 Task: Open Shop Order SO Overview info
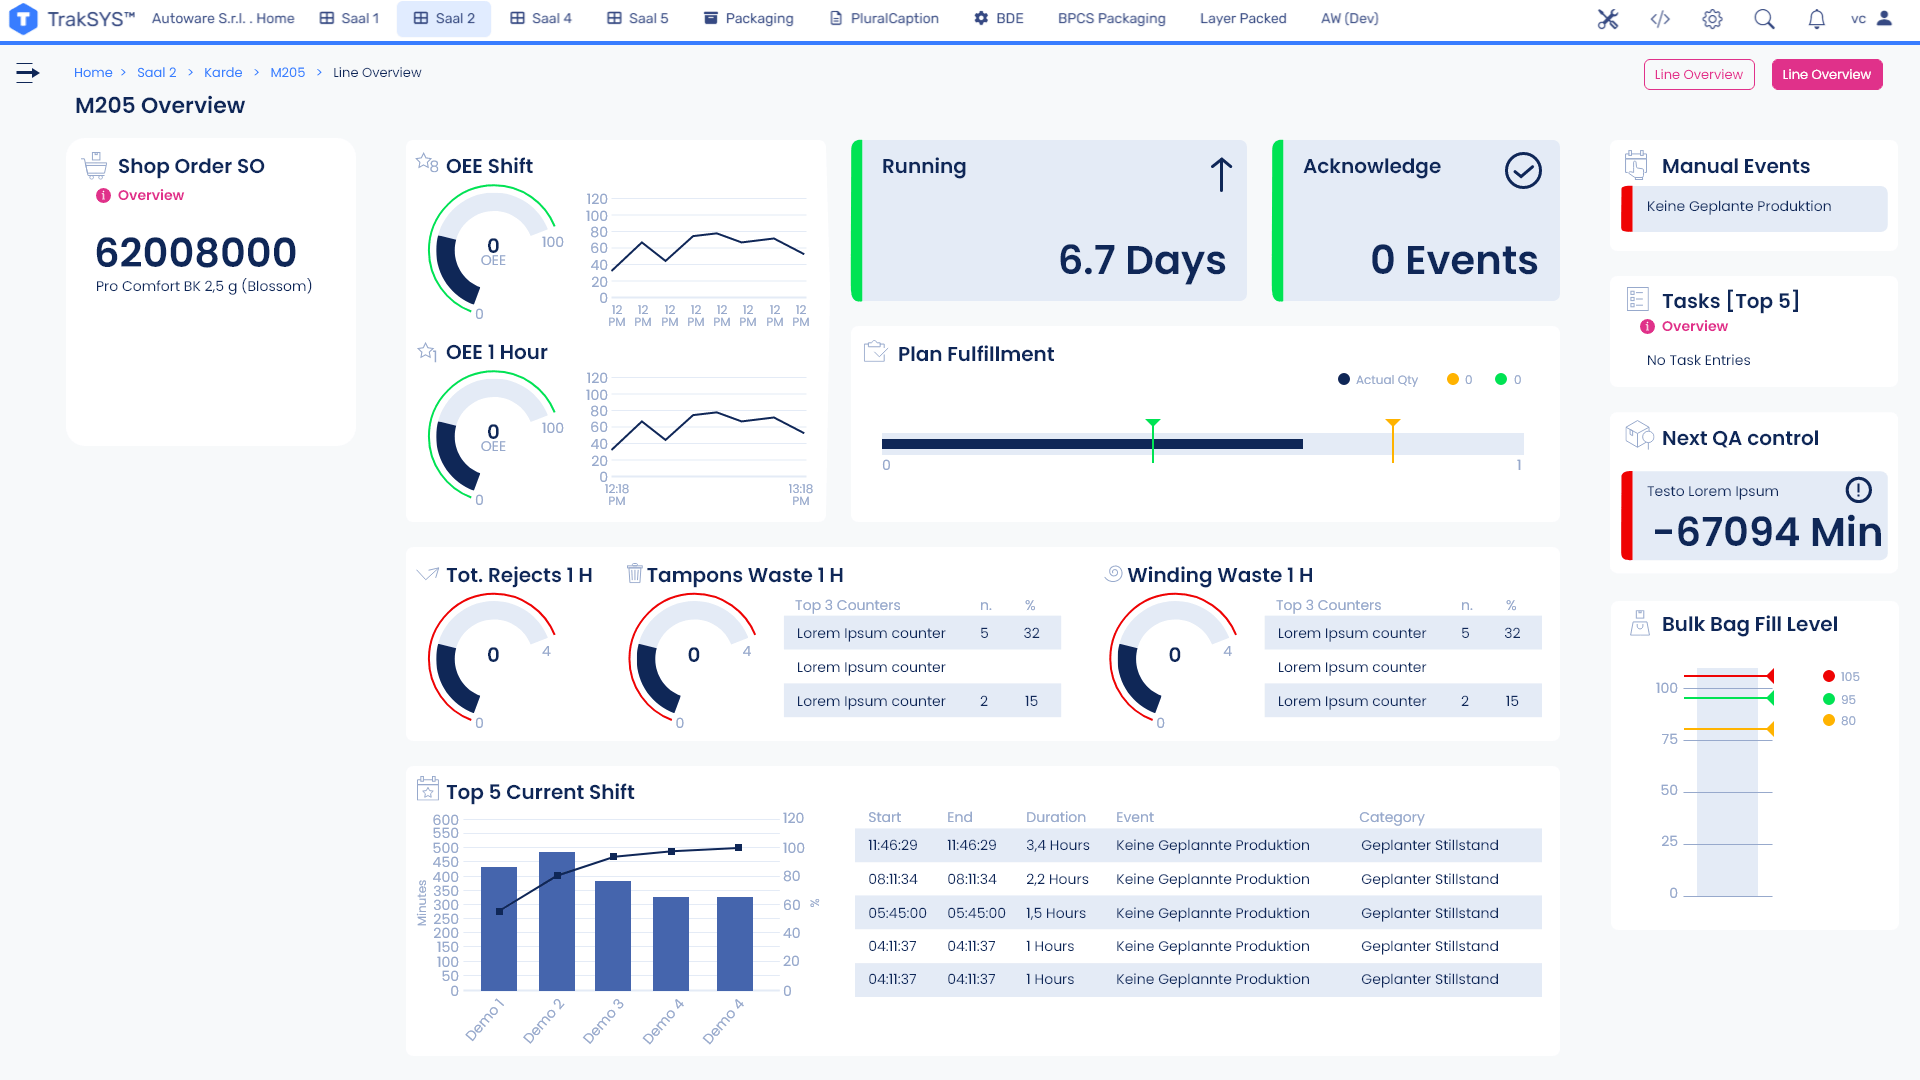pyautogui.click(x=150, y=195)
